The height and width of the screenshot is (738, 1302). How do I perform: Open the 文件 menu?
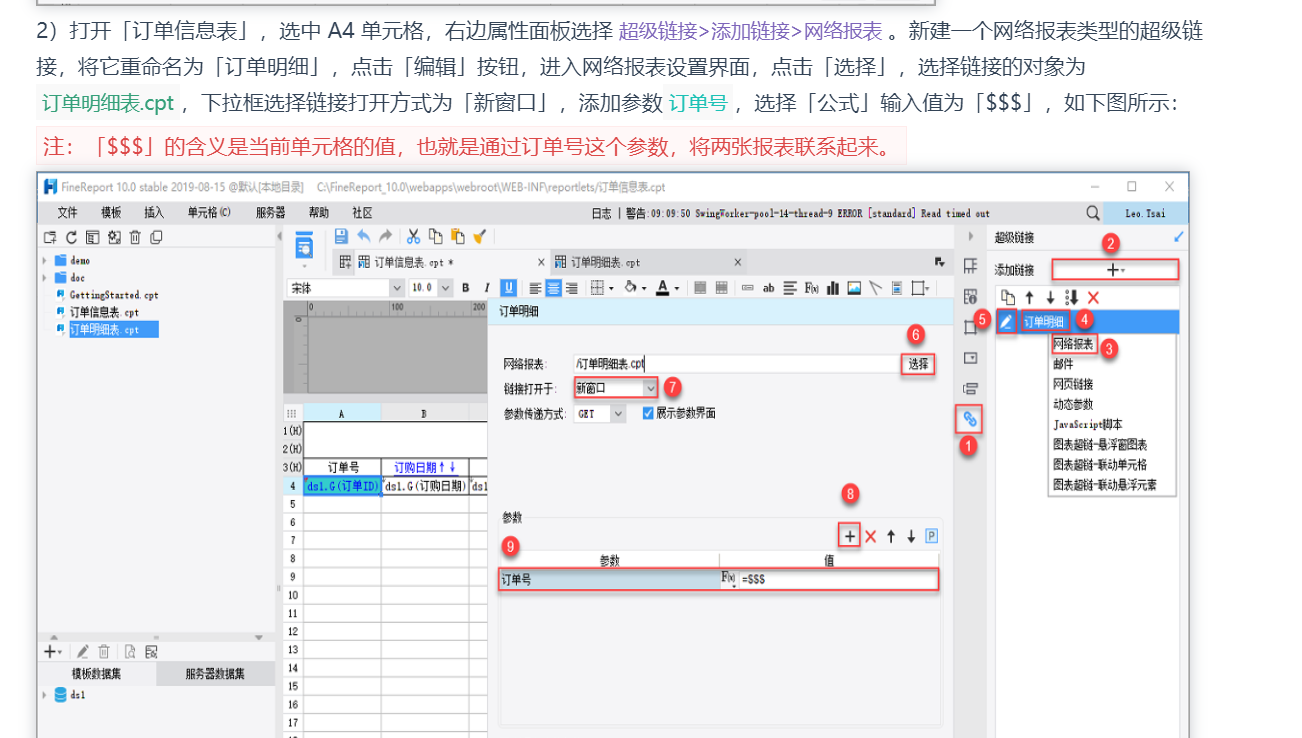click(x=67, y=213)
